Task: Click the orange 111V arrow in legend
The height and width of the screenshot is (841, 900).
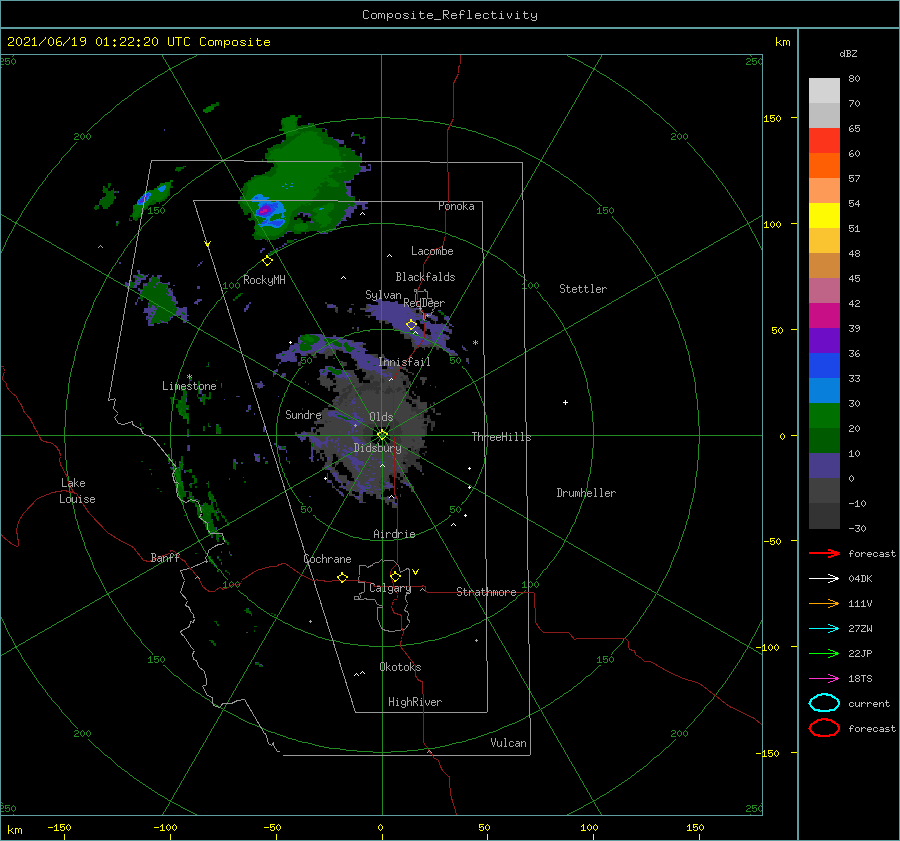Action: tap(824, 603)
